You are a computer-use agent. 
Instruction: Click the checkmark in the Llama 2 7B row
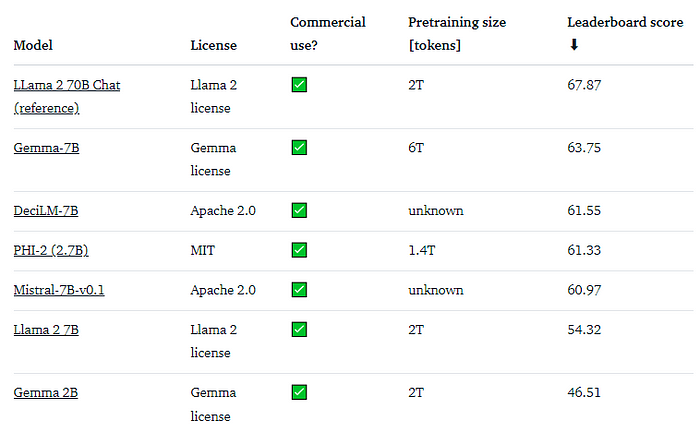tap(299, 330)
